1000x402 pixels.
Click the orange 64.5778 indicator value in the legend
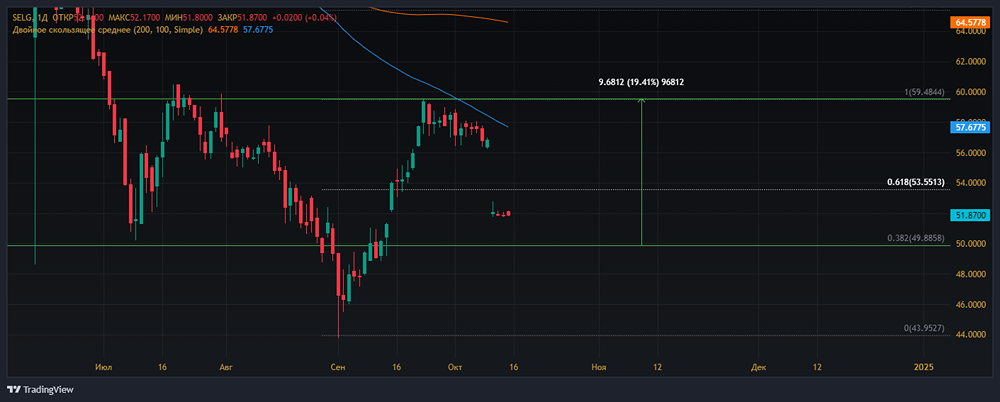(223, 29)
